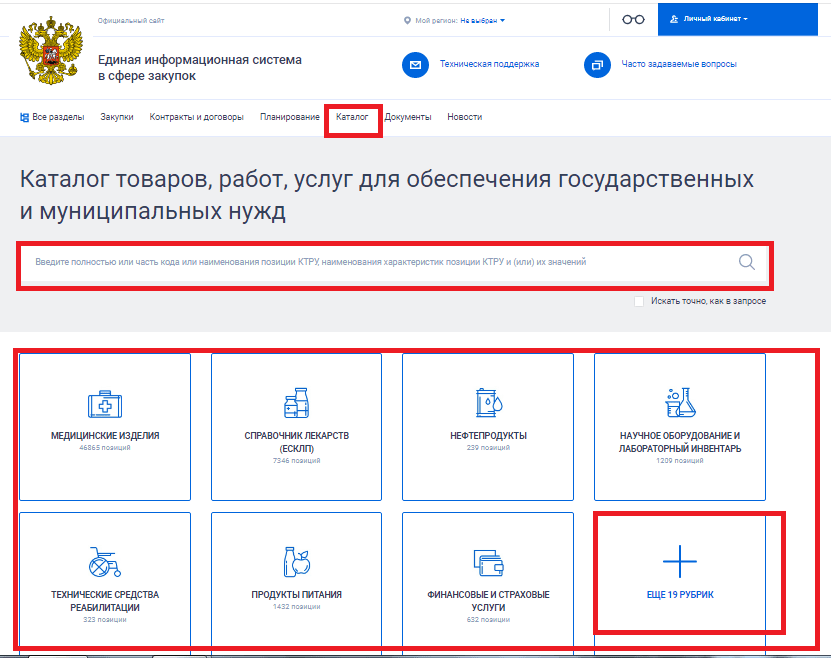
Task: Click the first aid kit medical icon
Action: [105, 404]
